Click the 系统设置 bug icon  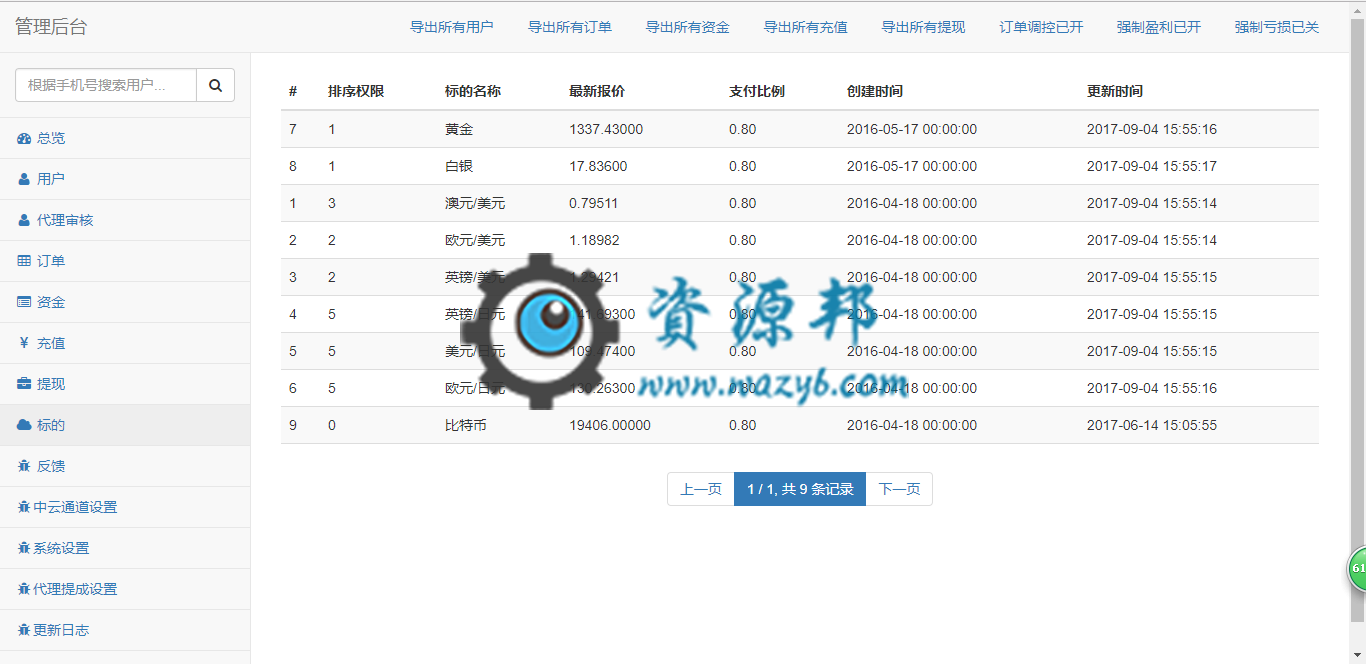pos(24,548)
